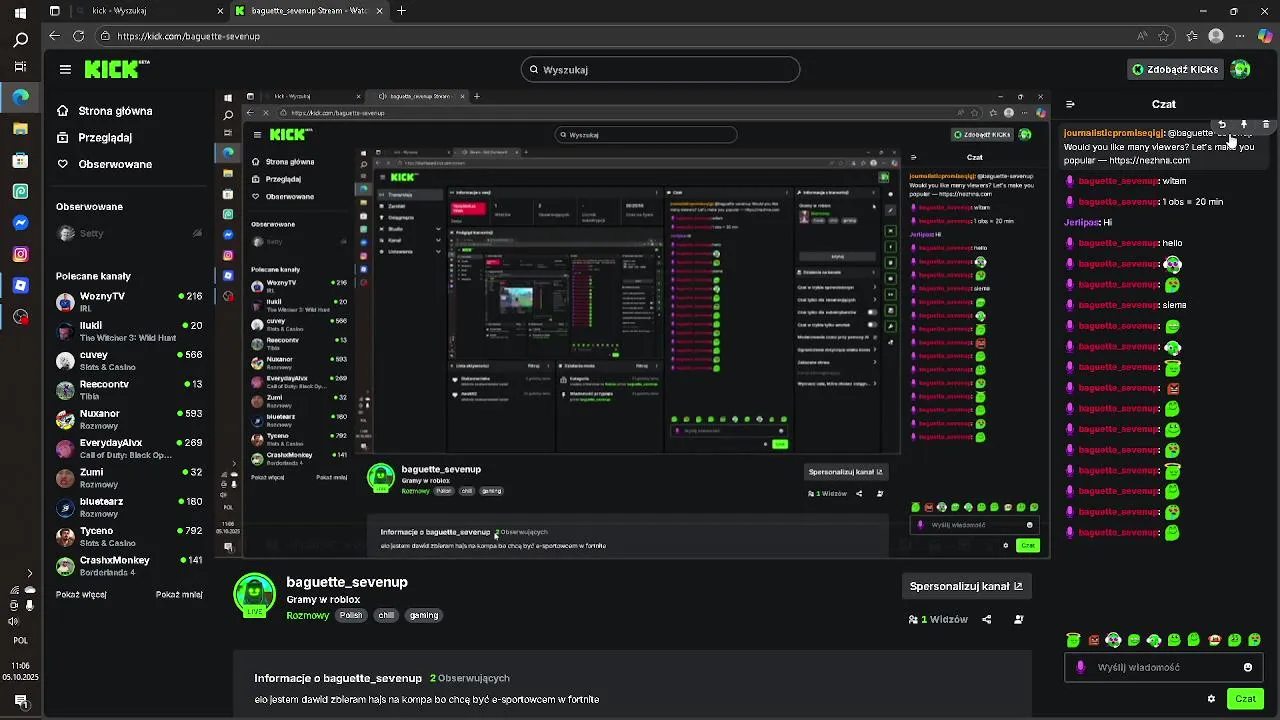Click the baguette_sevenup channel avatar
This screenshot has width=1280, height=720.
tap(254, 594)
